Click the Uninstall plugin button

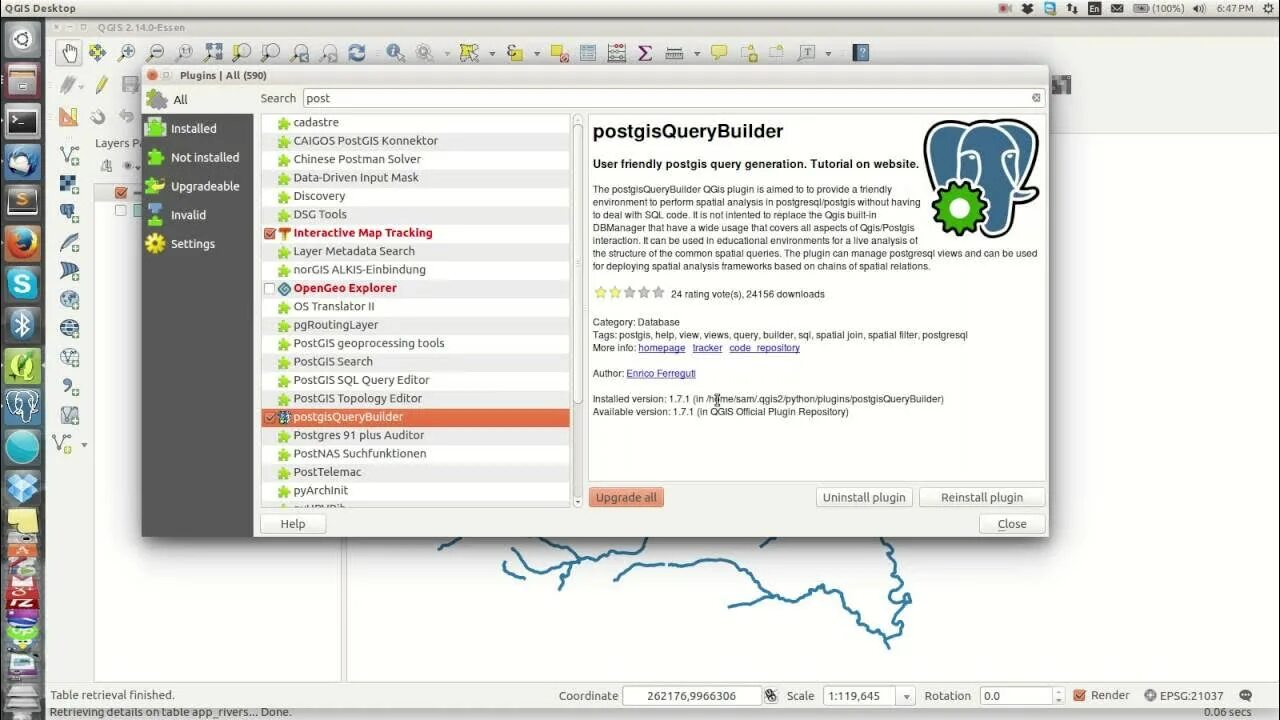pyautogui.click(x=864, y=497)
